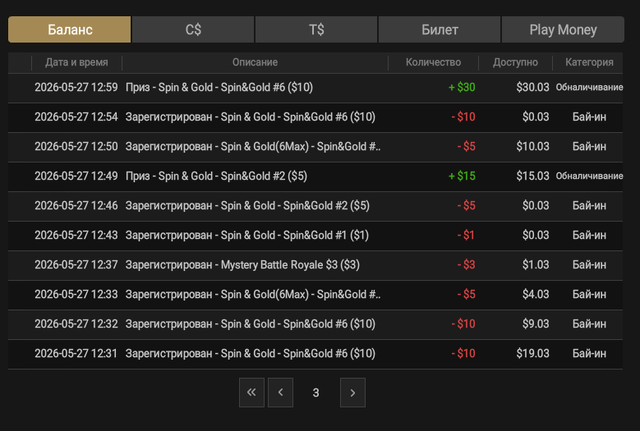Switch to the Баланс tab

coord(69,29)
